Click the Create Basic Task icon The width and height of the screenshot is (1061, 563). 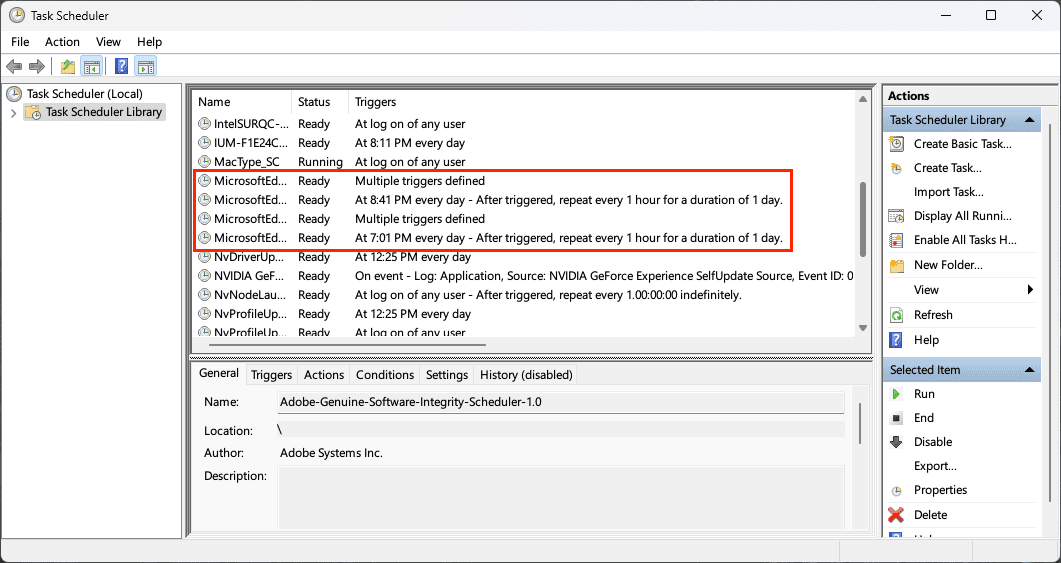click(896, 143)
